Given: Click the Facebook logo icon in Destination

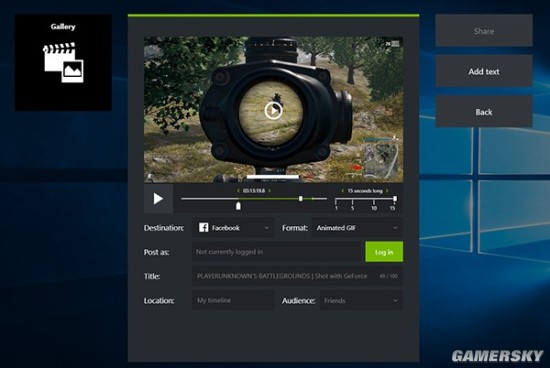Looking at the screenshot, I should click(x=203, y=228).
